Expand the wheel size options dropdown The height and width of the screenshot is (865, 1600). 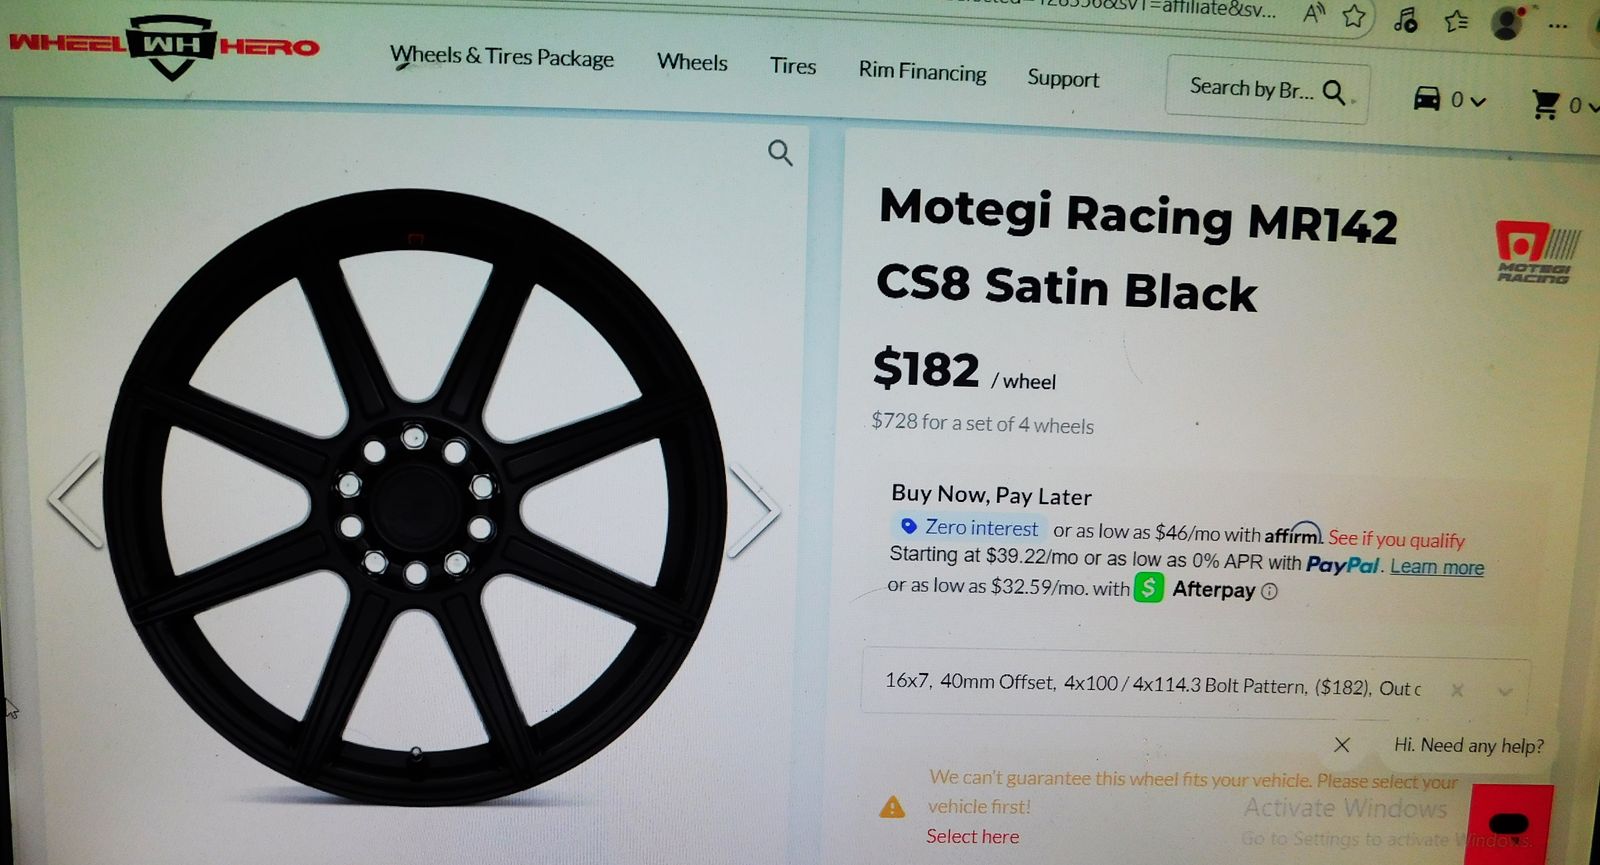coord(1505,691)
